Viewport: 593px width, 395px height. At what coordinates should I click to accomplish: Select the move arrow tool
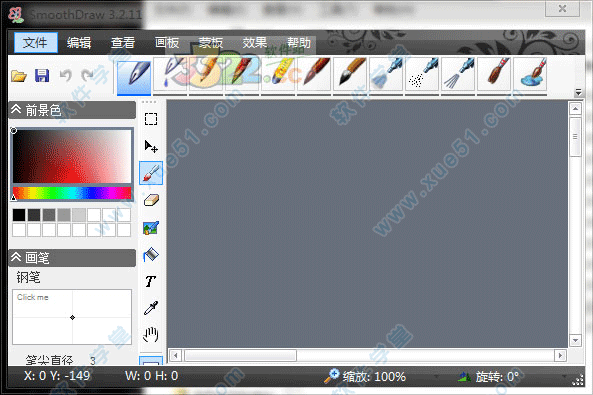pyautogui.click(x=151, y=146)
